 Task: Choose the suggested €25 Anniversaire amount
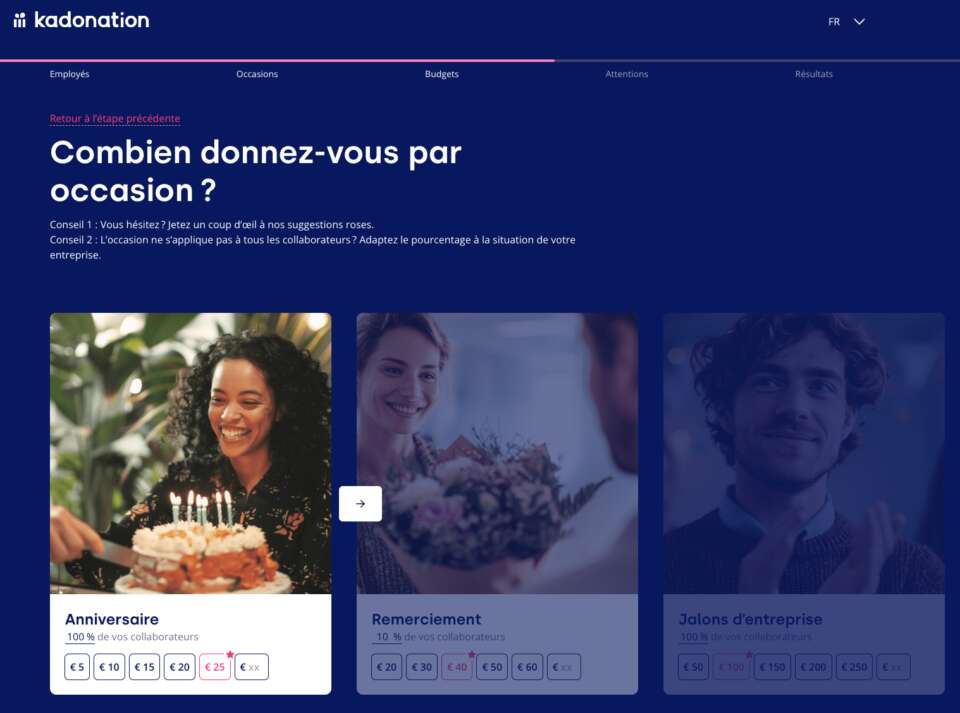click(x=215, y=667)
